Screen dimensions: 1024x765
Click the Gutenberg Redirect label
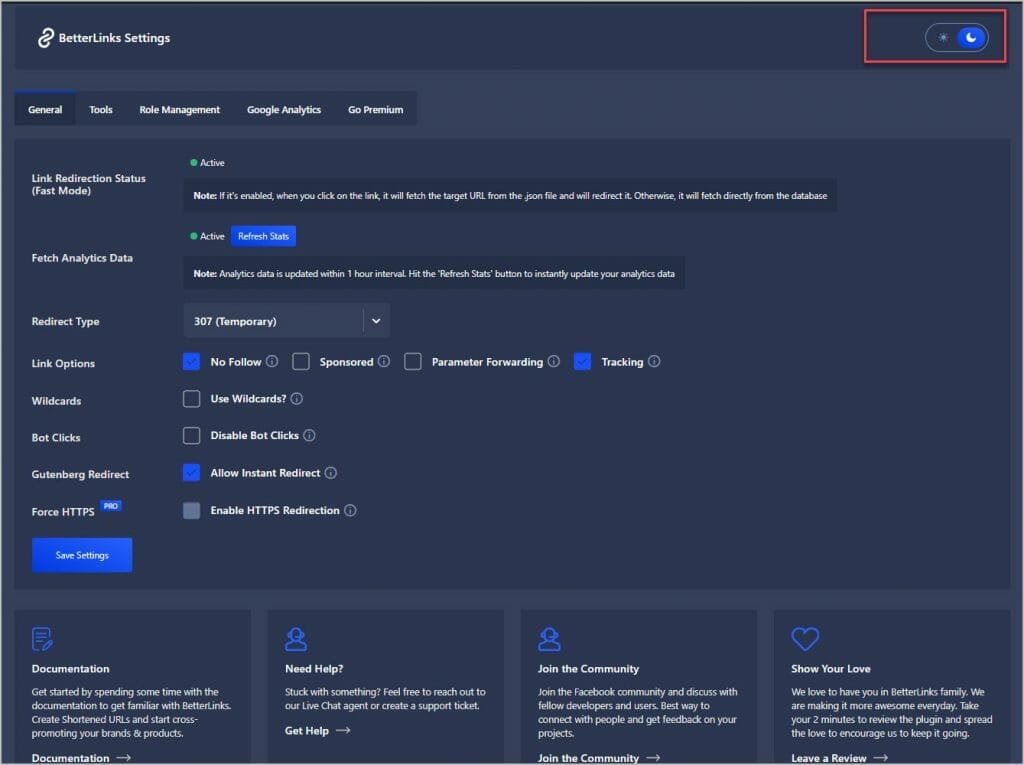[x=80, y=474]
